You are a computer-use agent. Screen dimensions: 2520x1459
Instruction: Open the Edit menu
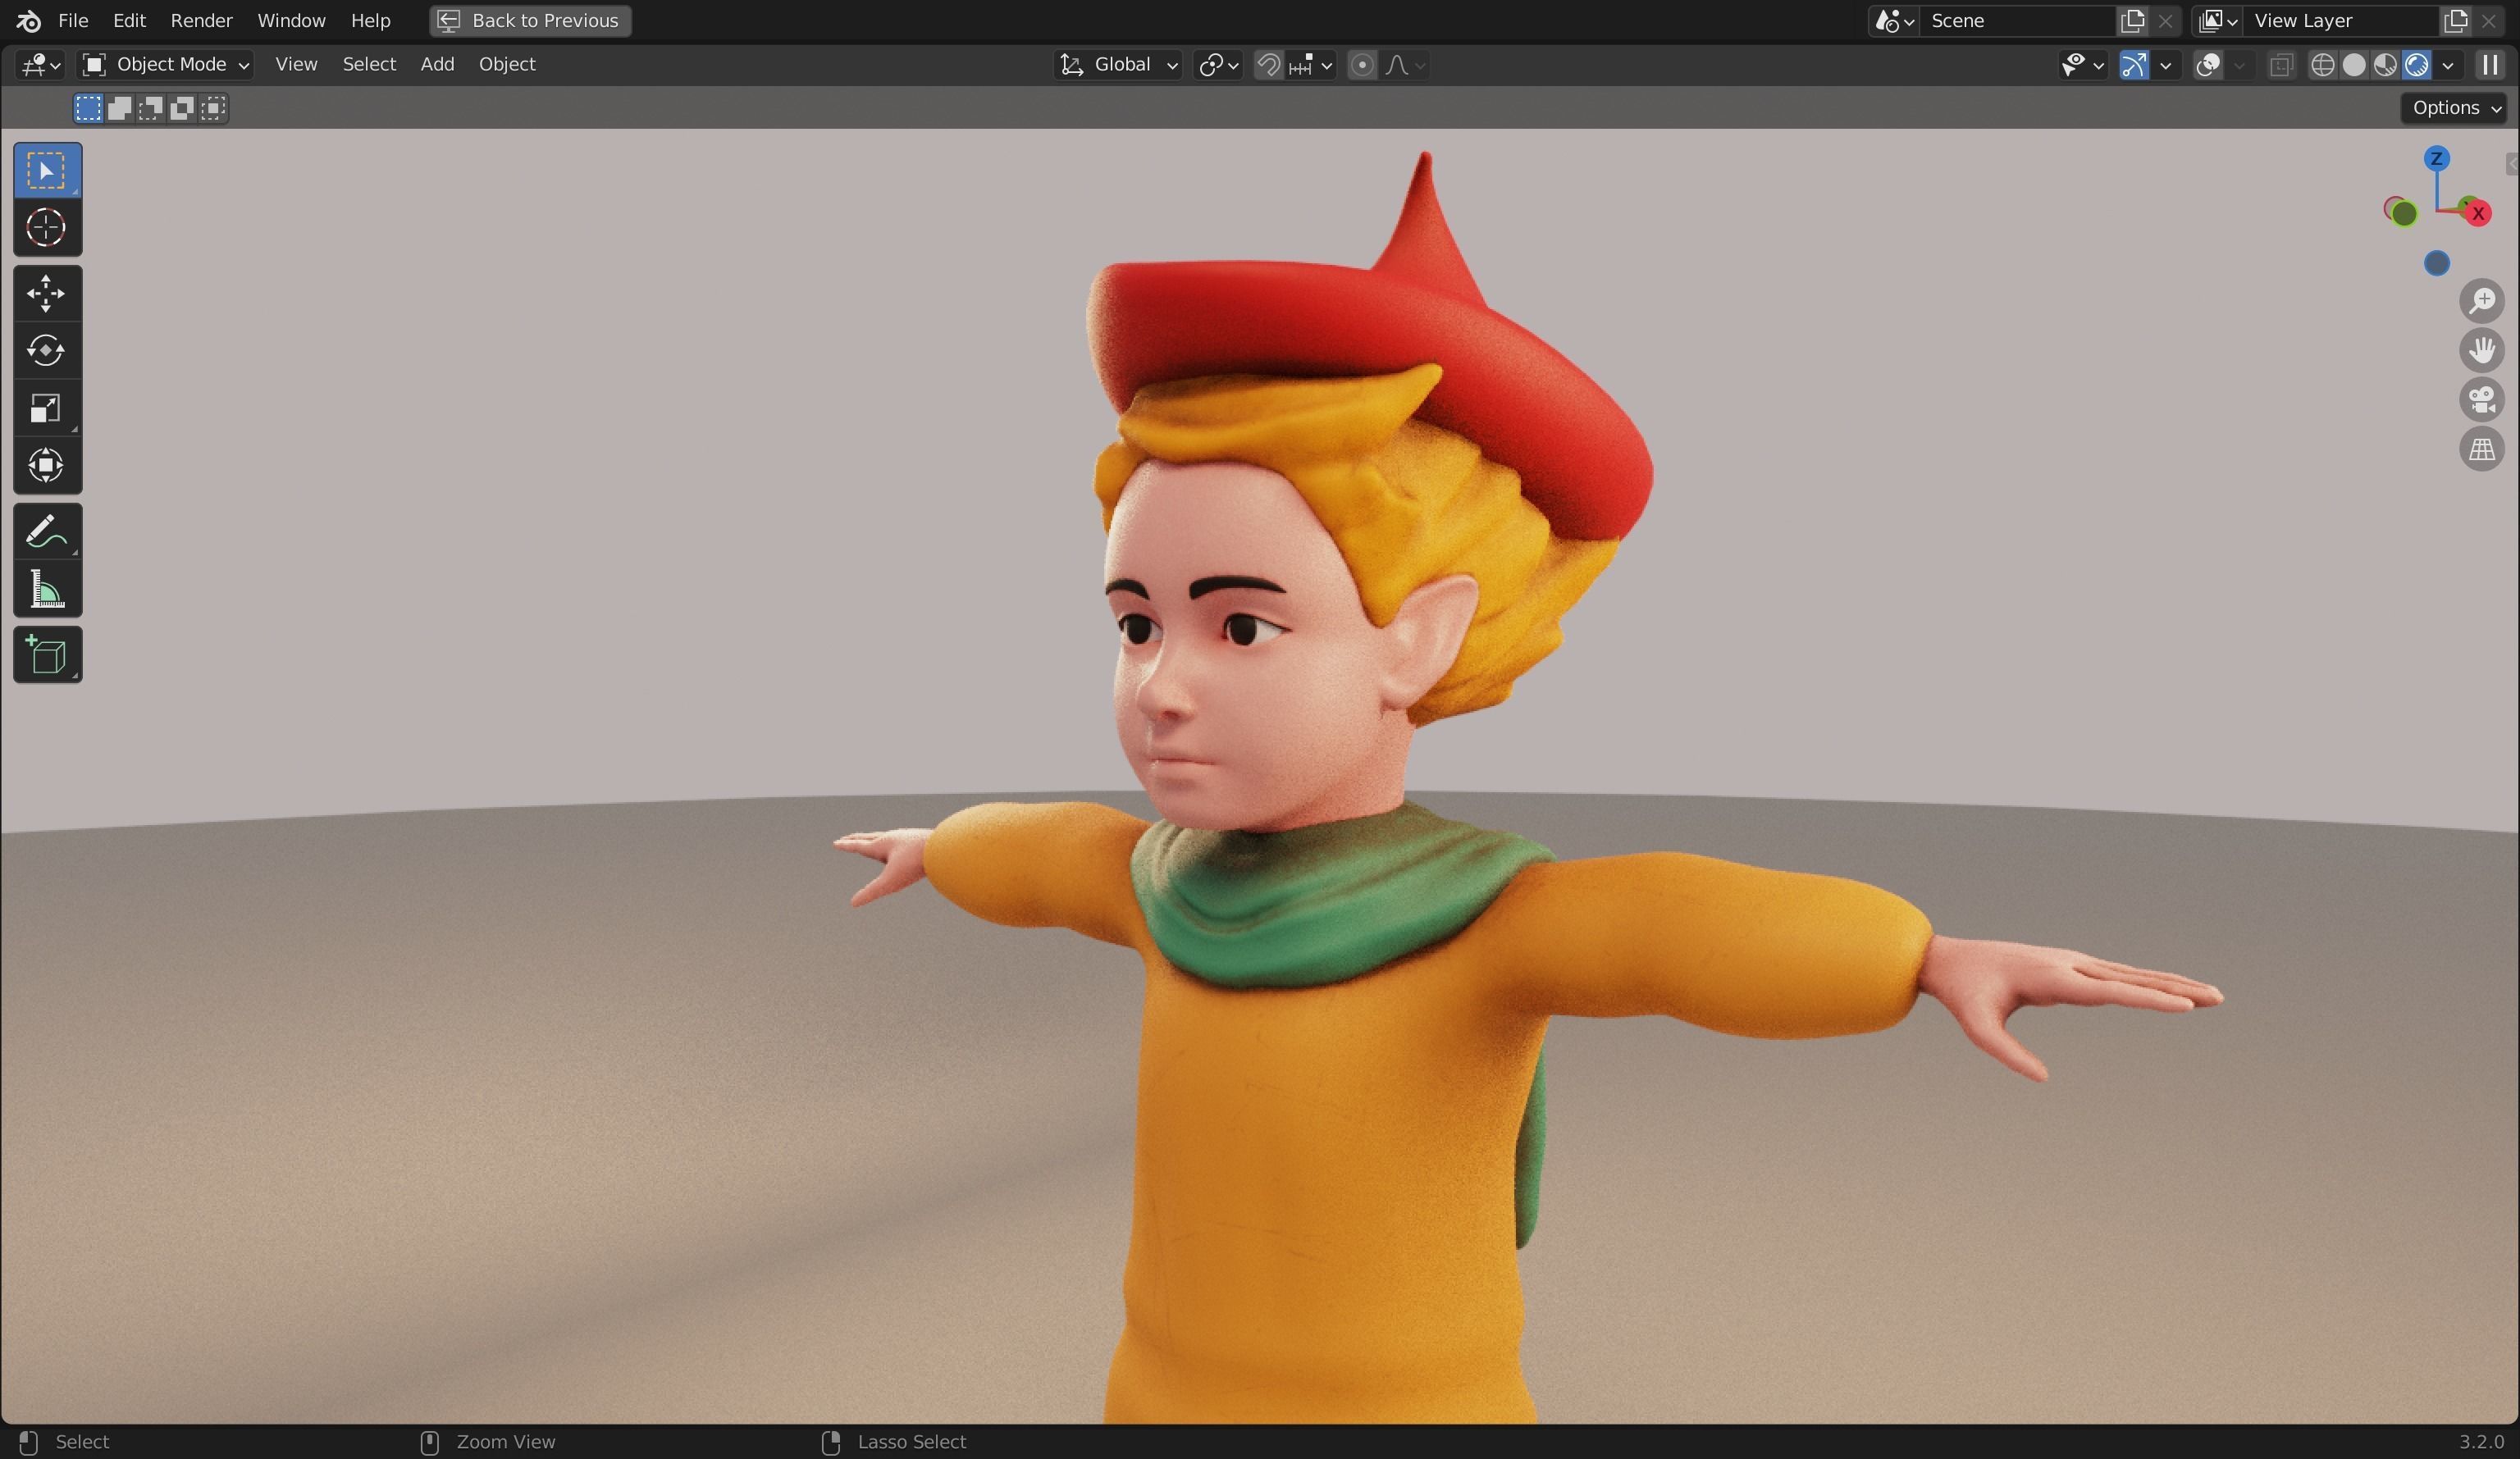pyautogui.click(x=129, y=21)
